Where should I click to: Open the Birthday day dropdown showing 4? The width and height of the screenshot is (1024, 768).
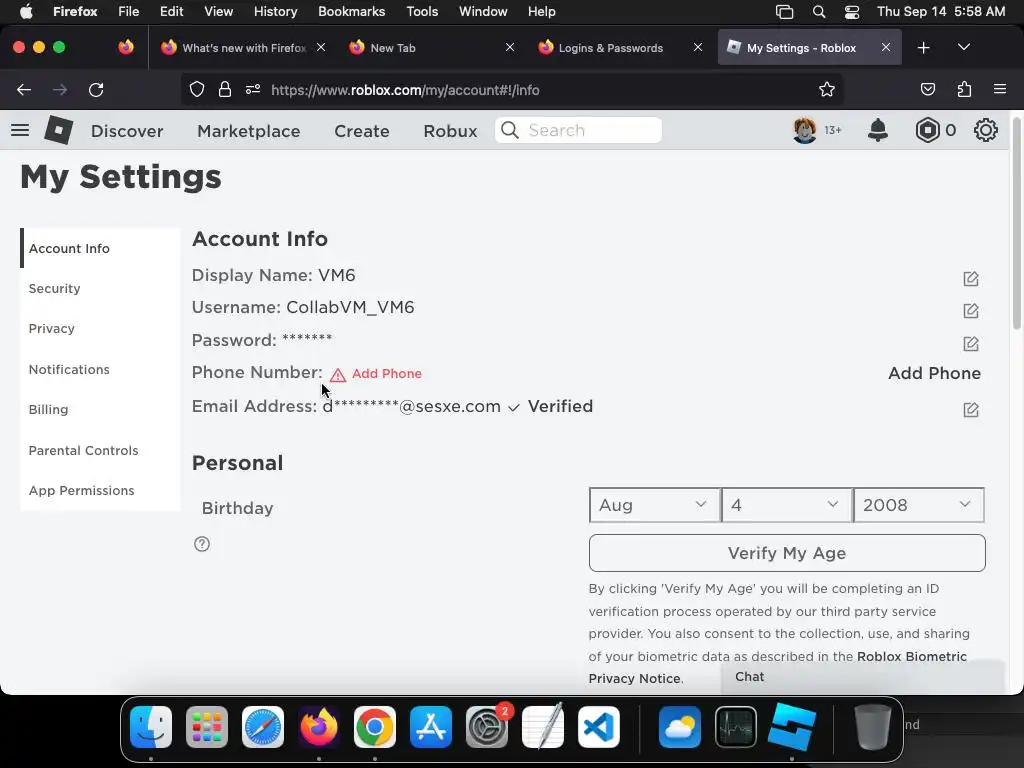coord(786,505)
